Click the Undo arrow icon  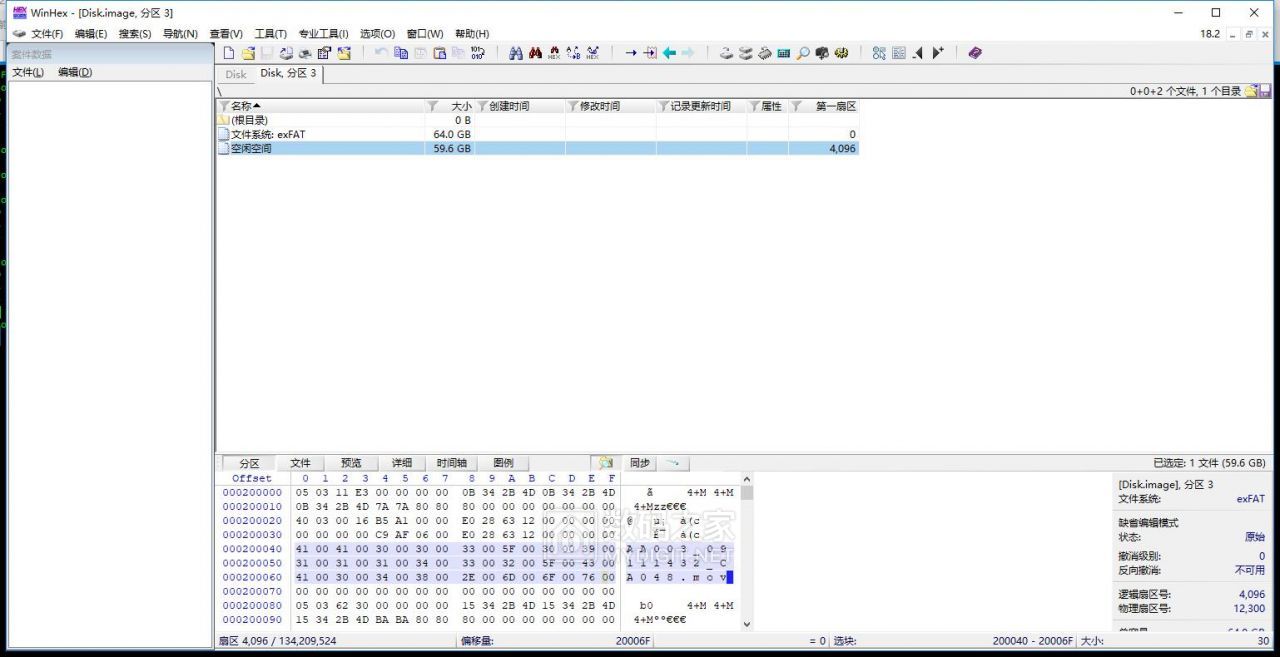coord(380,53)
